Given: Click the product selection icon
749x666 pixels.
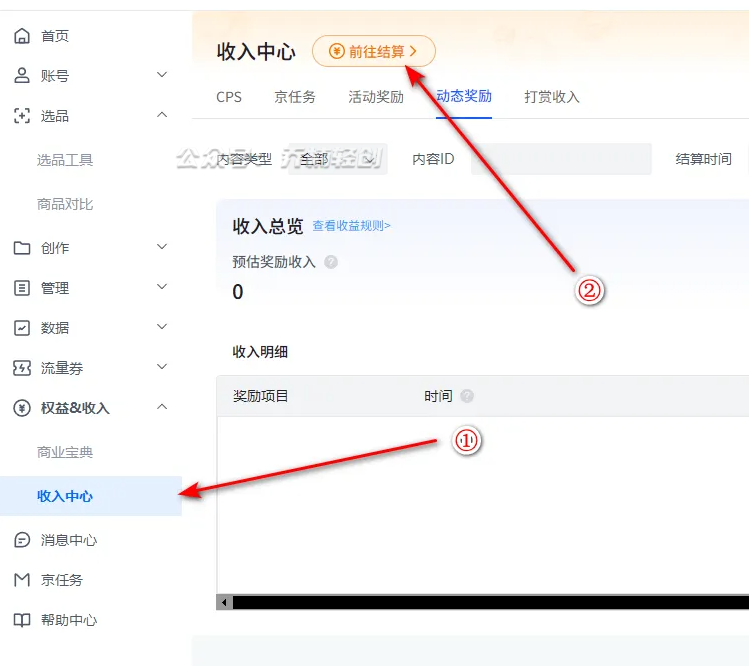Looking at the screenshot, I should tap(22, 116).
